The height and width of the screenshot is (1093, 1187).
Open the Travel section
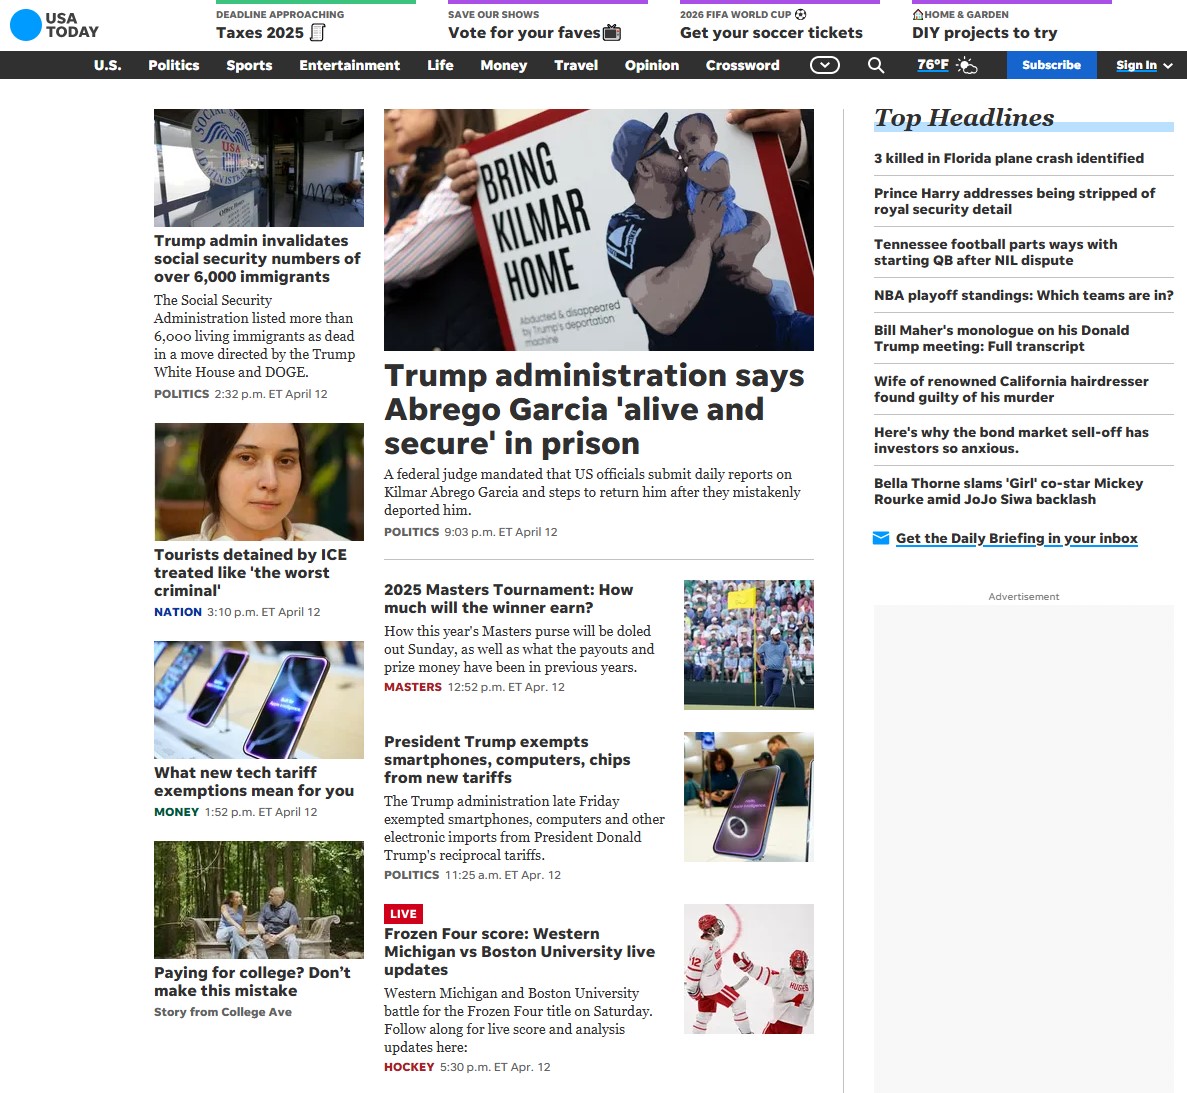coord(576,65)
